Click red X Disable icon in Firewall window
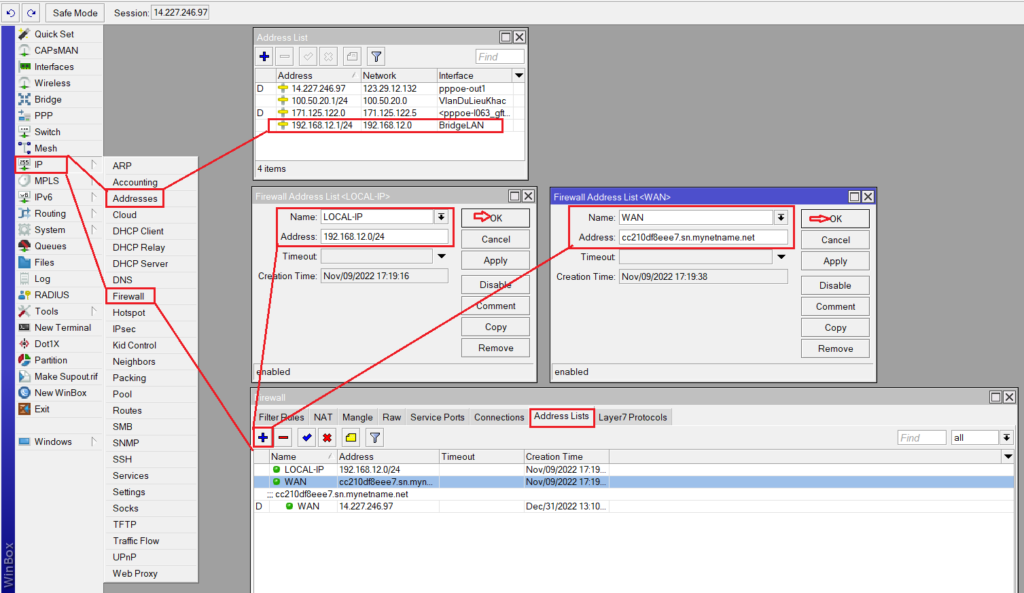Image resolution: width=1024 pixels, height=593 pixels. coord(327,438)
